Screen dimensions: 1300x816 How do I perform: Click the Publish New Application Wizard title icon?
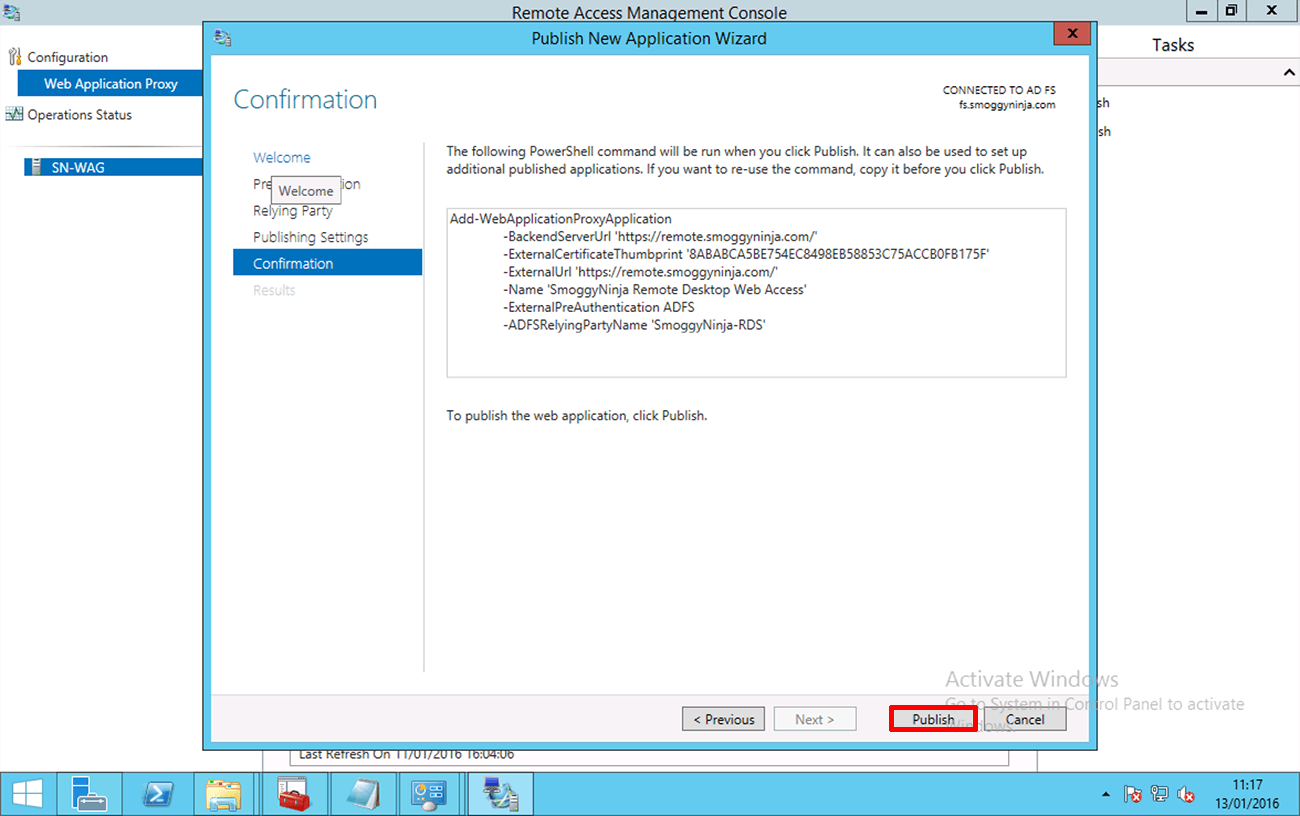click(x=222, y=38)
